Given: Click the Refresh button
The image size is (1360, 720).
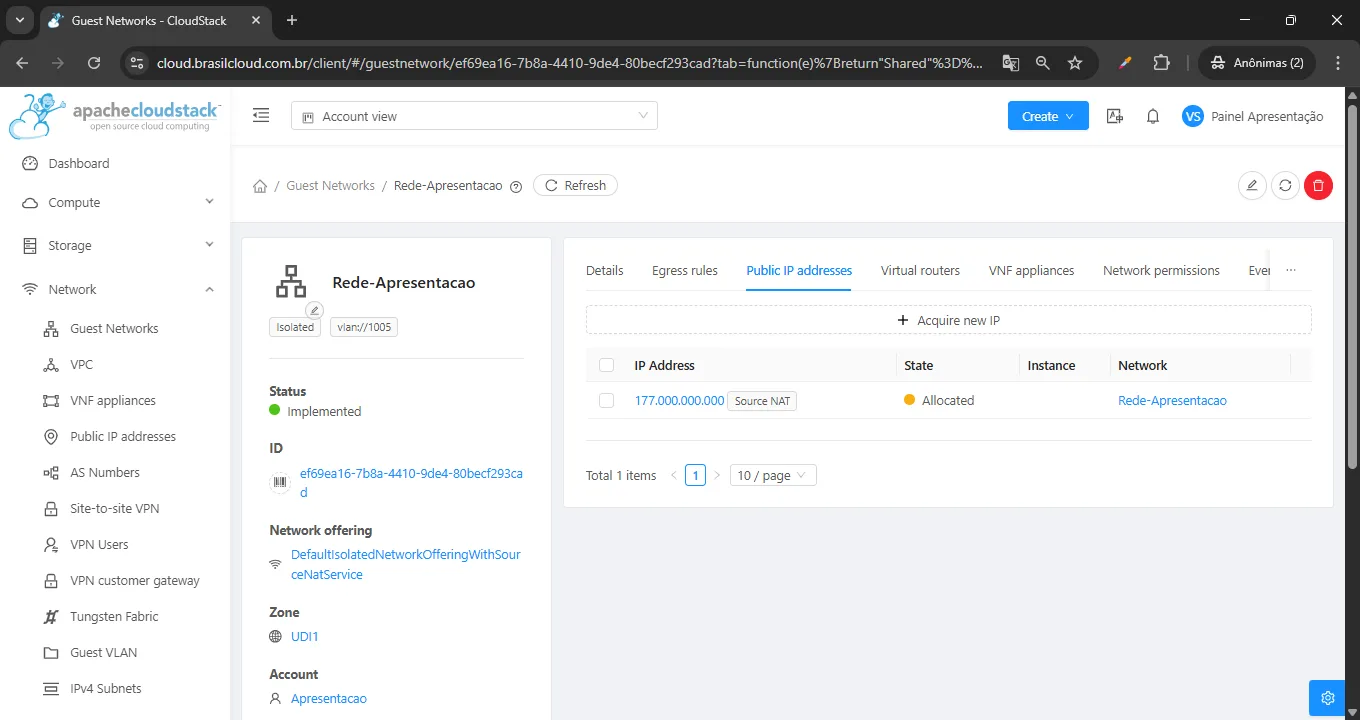Looking at the screenshot, I should point(575,185).
